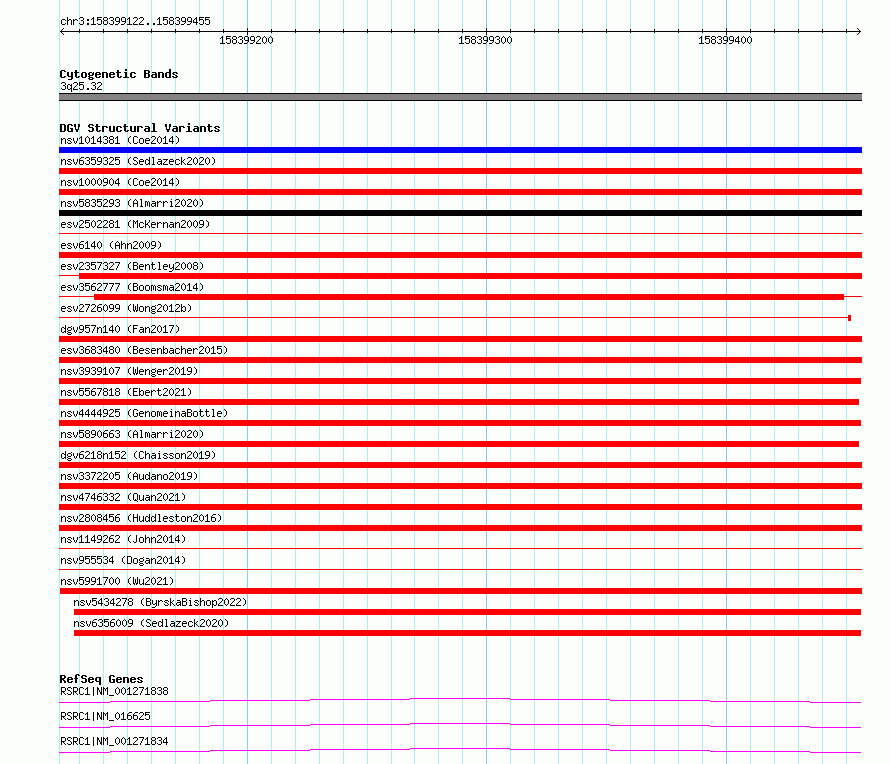Open dgv957n140 (Fan2017) variant

click(x=120, y=329)
